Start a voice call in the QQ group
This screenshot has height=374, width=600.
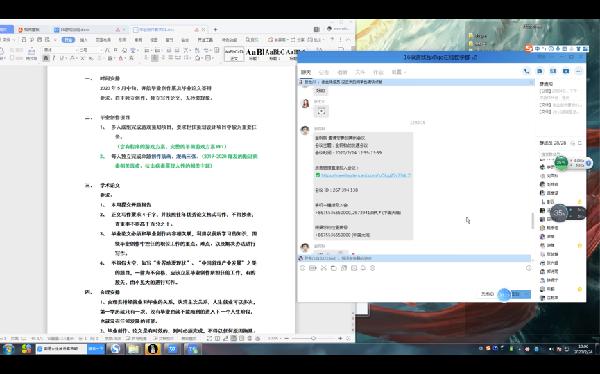click(527, 71)
